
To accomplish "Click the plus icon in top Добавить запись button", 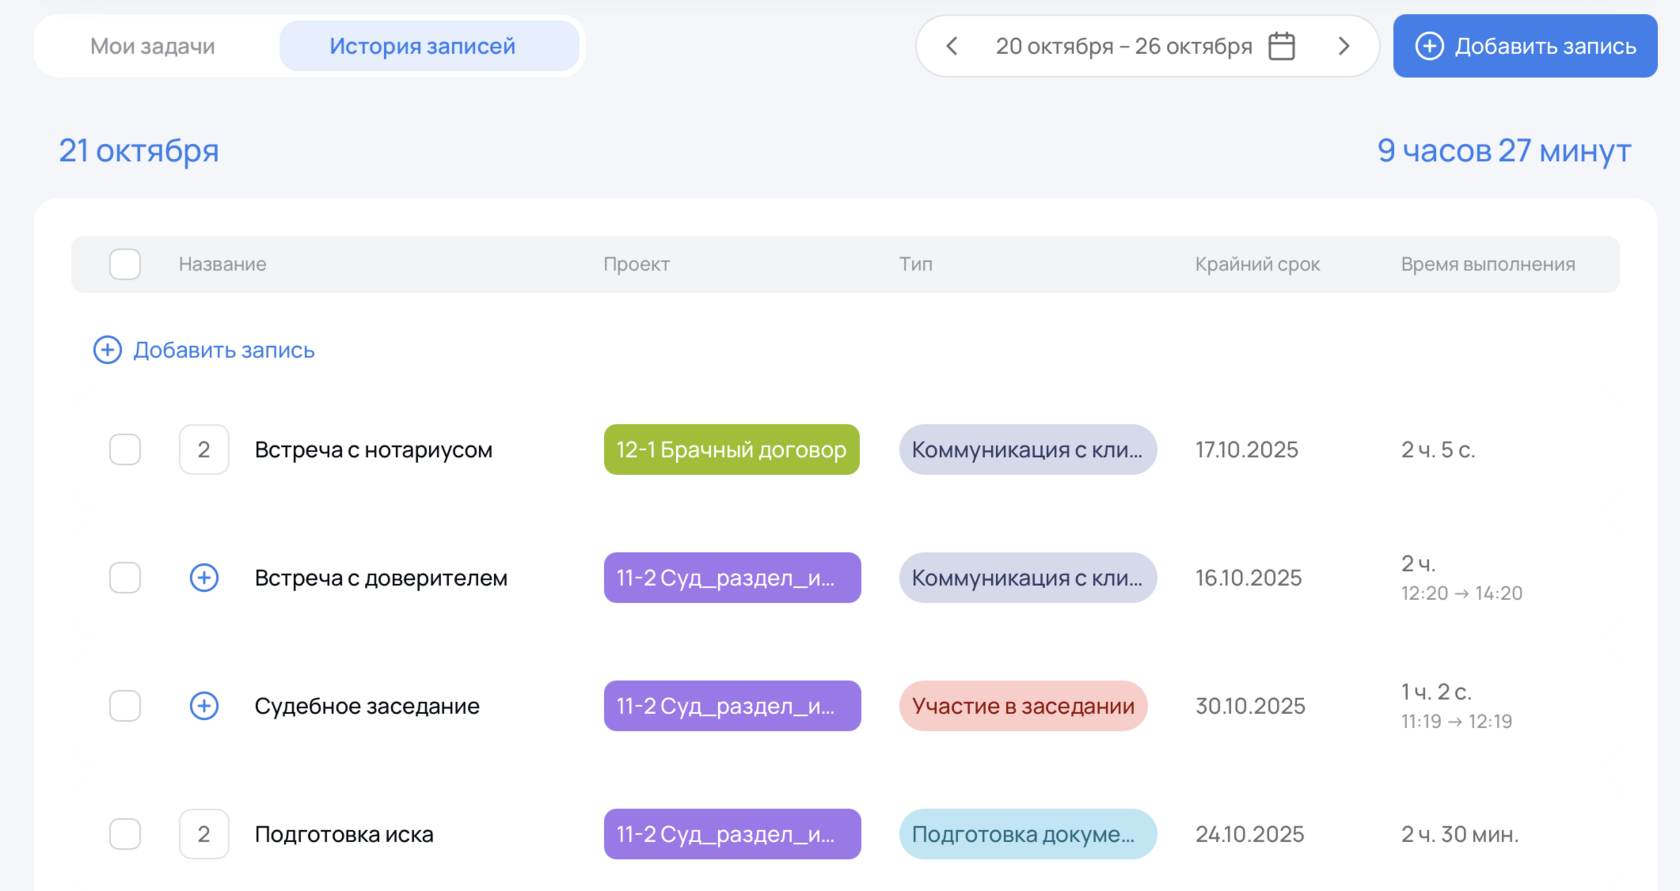I will (1429, 46).
